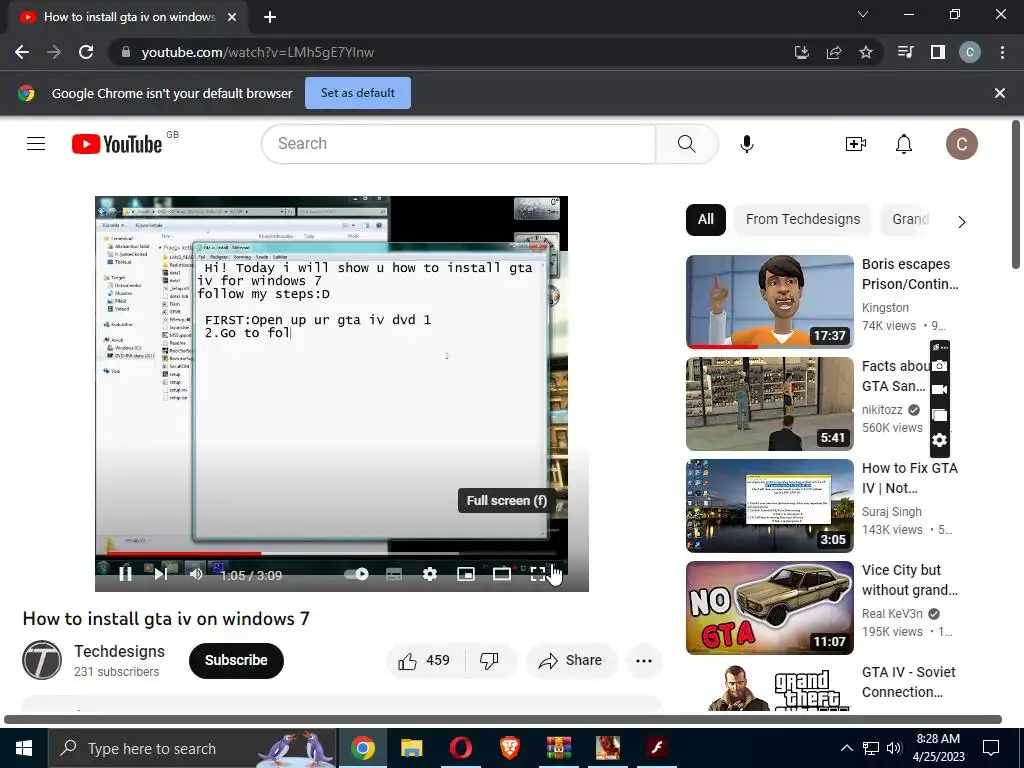Dislike the video with thumbs down

489,661
